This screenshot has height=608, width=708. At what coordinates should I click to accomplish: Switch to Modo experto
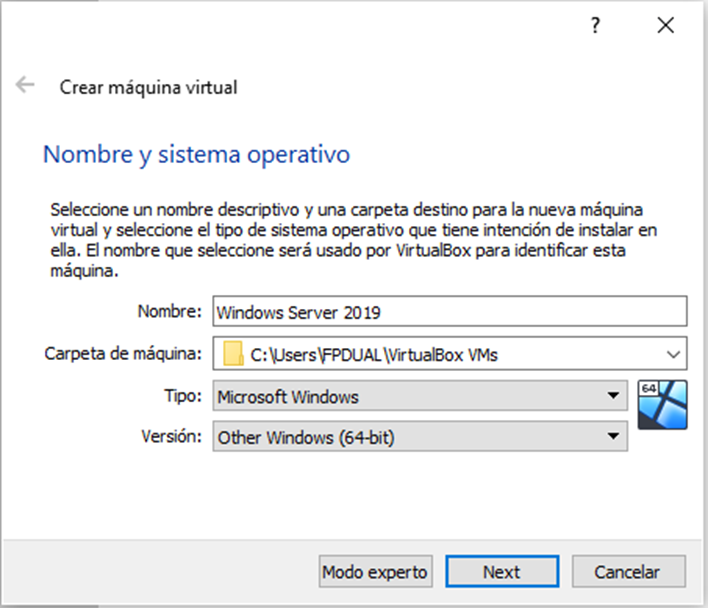[376, 571]
